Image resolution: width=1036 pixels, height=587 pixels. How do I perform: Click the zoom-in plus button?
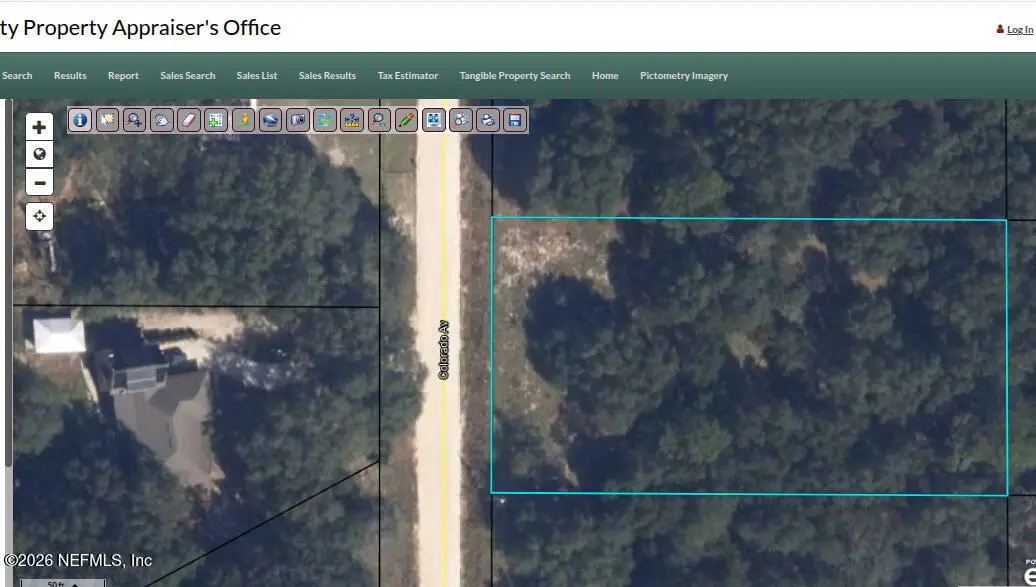39,126
